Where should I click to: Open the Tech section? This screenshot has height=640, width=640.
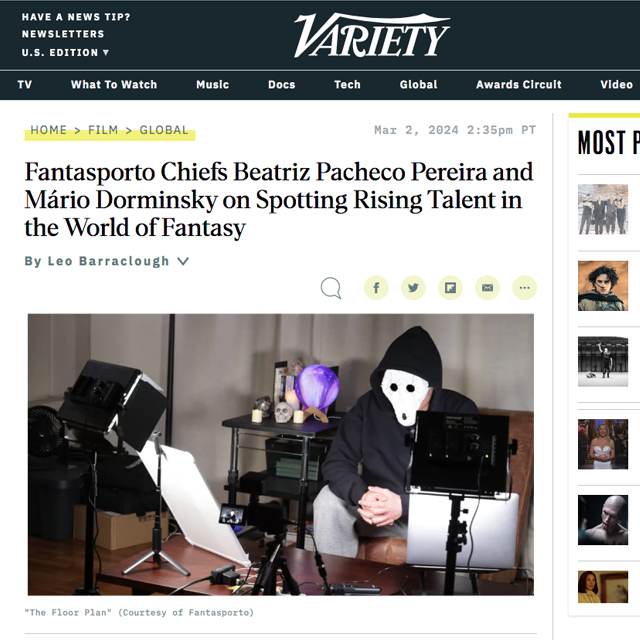347,84
